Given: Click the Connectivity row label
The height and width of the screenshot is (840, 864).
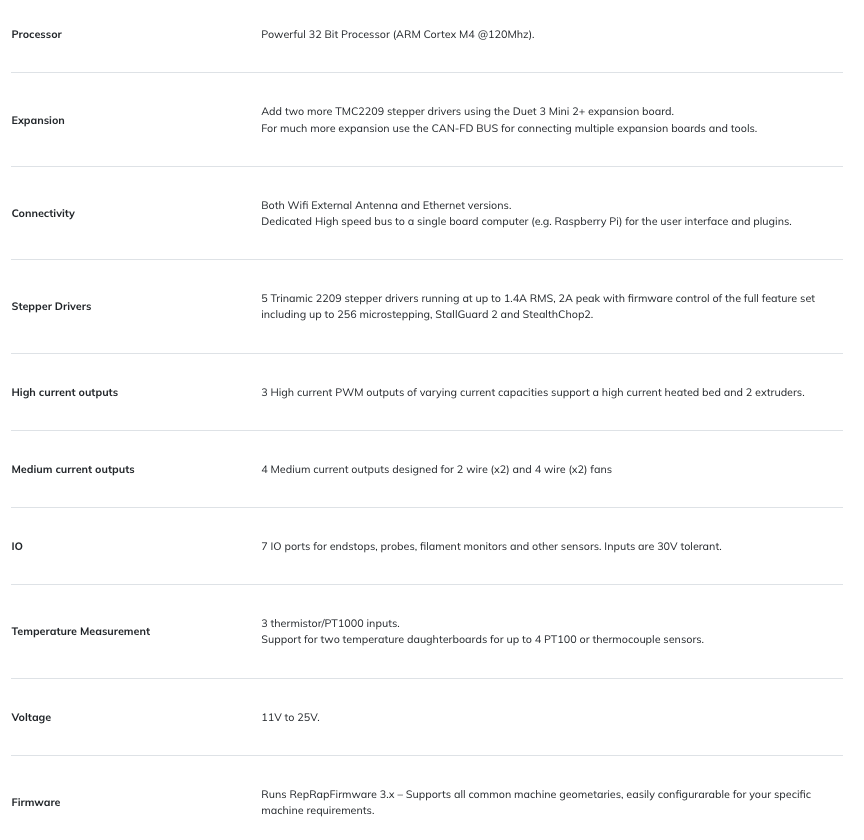Looking at the screenshot, I should pos(43,213).
